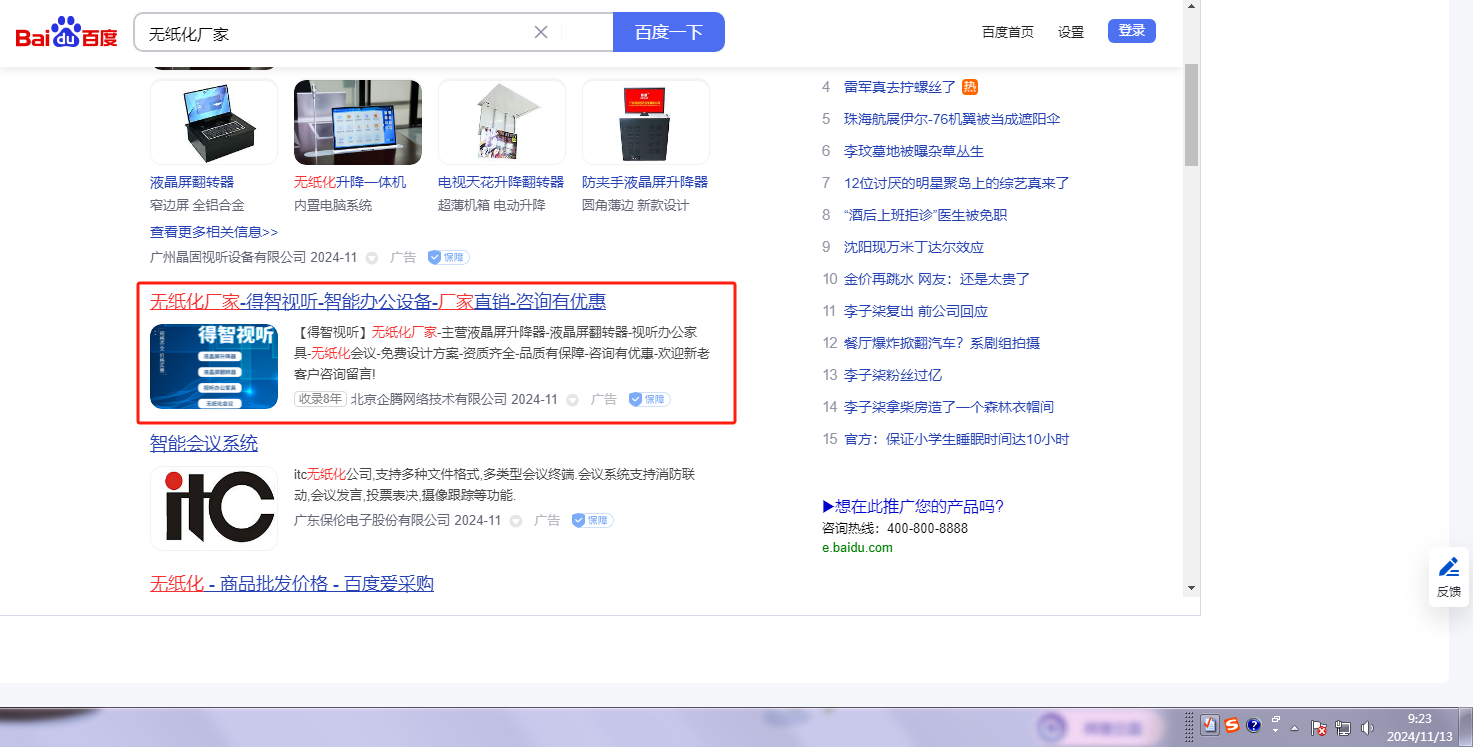
Task: Click 保障 badge under the 得智视听 ad
Action: coord(649,399)
